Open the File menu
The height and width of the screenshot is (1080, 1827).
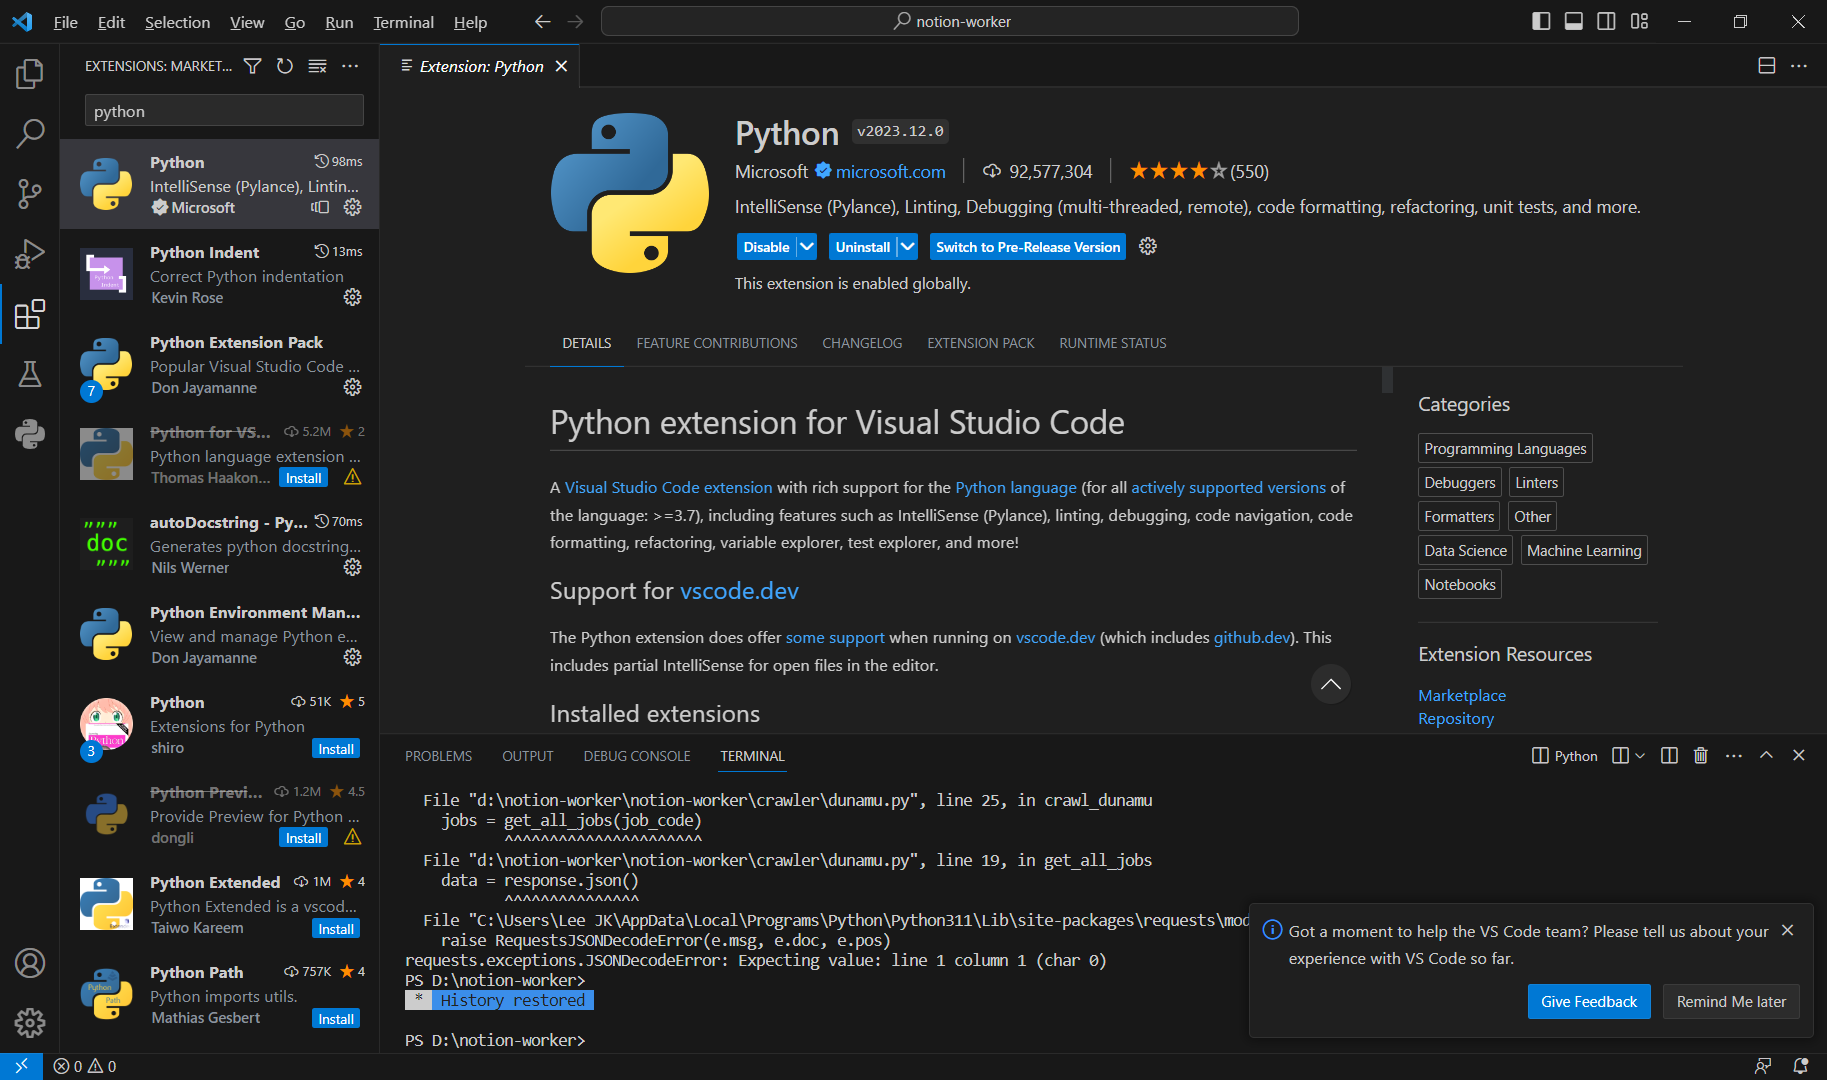[65, 22]
